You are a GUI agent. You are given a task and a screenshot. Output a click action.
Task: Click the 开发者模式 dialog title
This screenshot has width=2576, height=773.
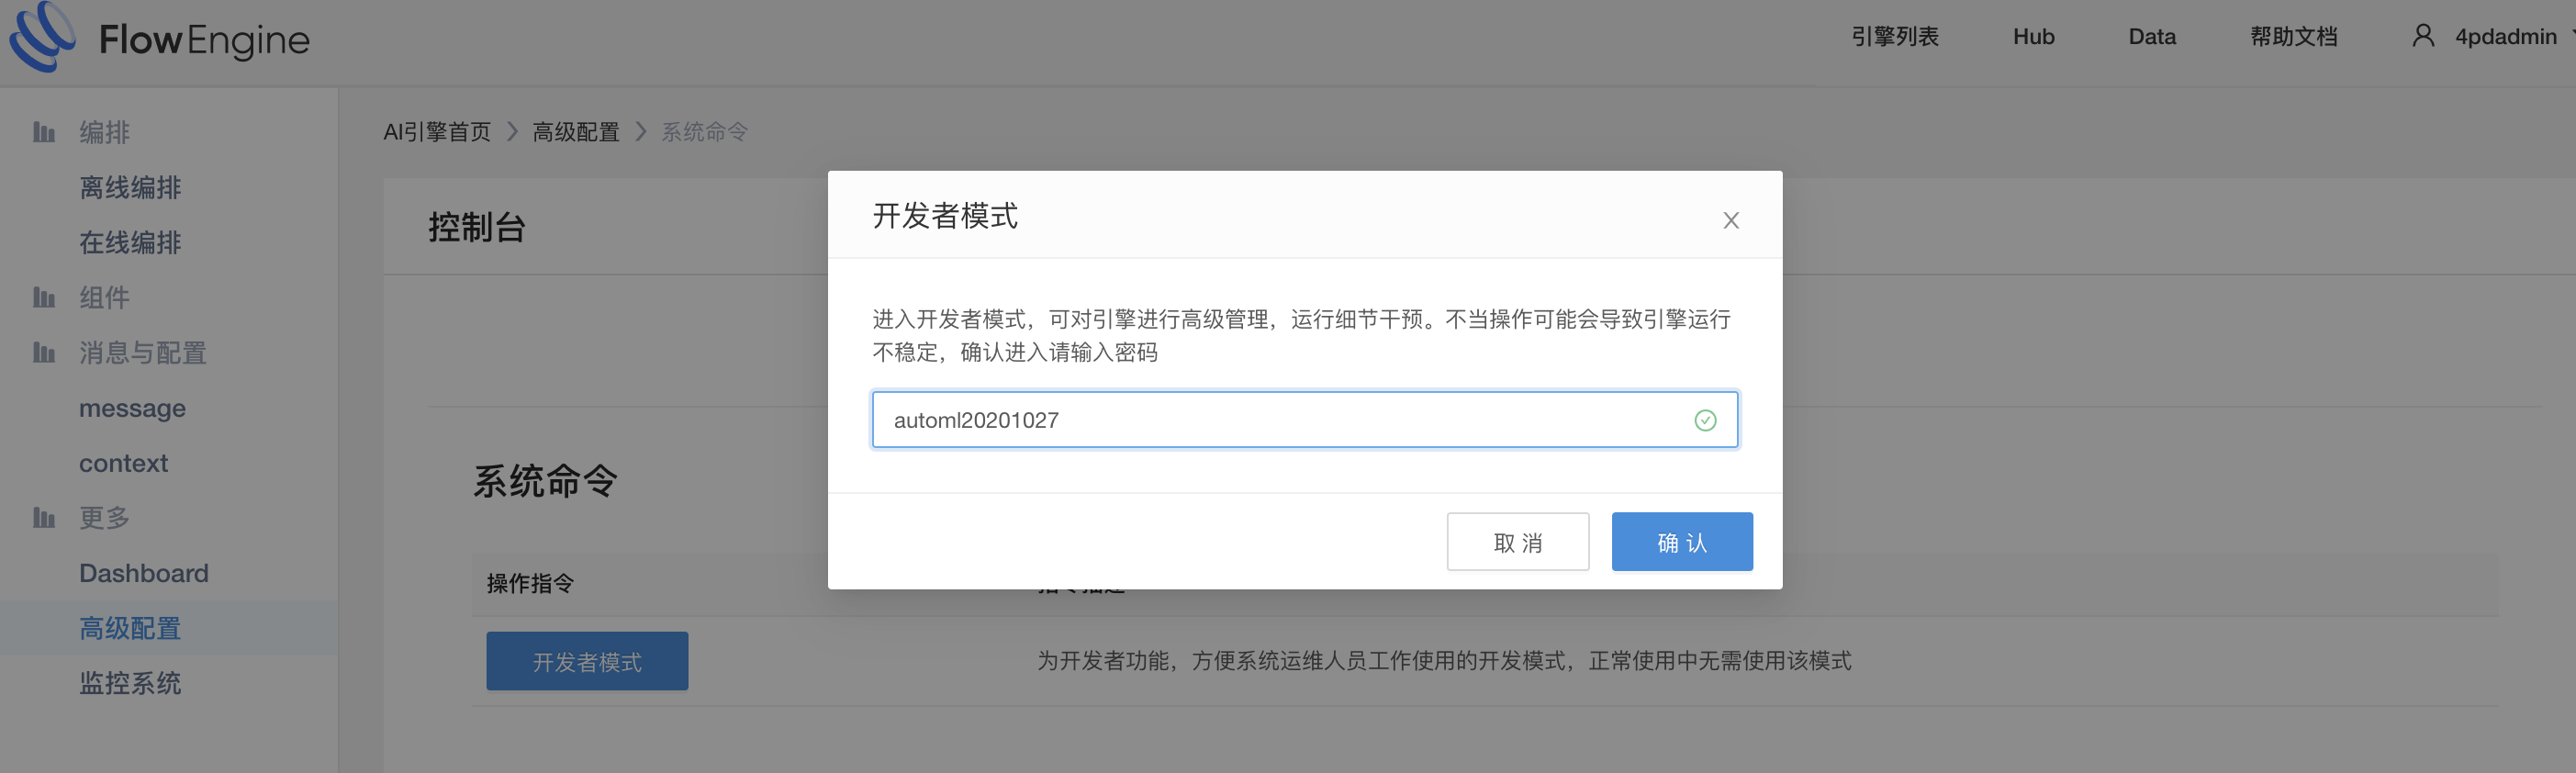pyautogui.click(x=945, y=216)
